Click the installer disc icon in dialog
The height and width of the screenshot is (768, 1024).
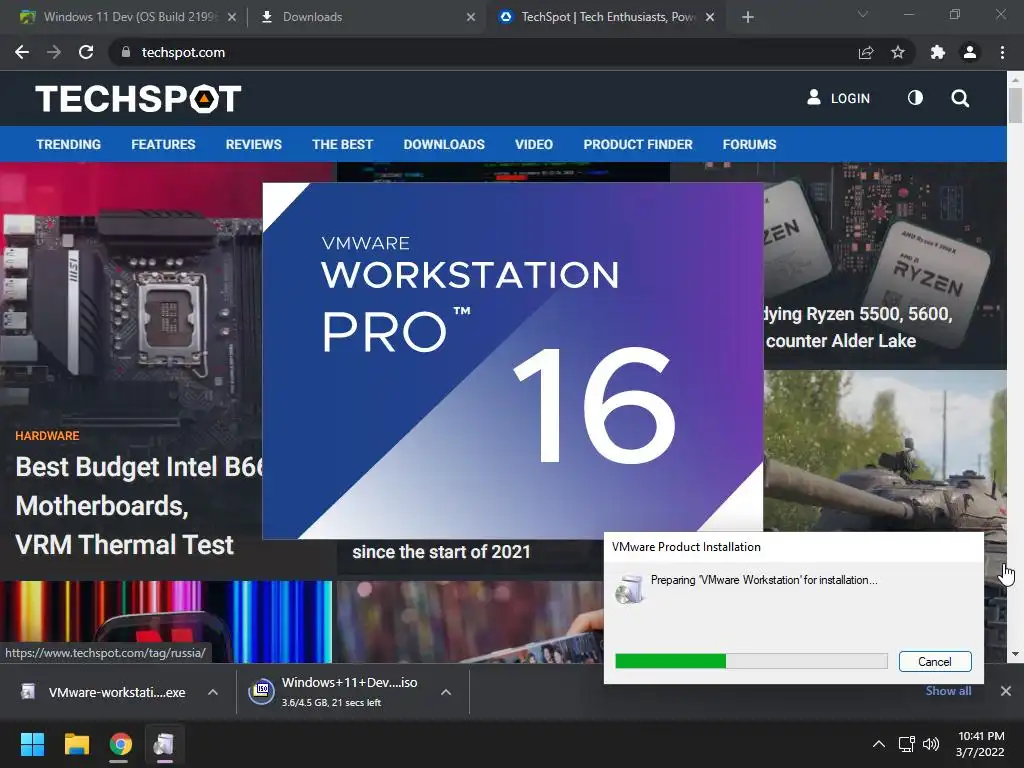tap(630, 588)
